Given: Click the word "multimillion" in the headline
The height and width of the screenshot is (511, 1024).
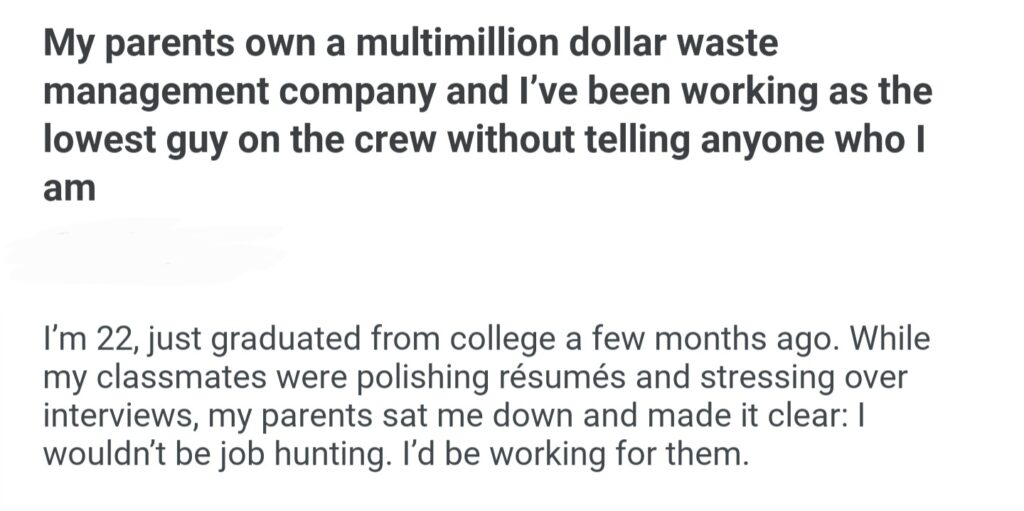Looking at the screenshot, I should (x=463, y=46).
